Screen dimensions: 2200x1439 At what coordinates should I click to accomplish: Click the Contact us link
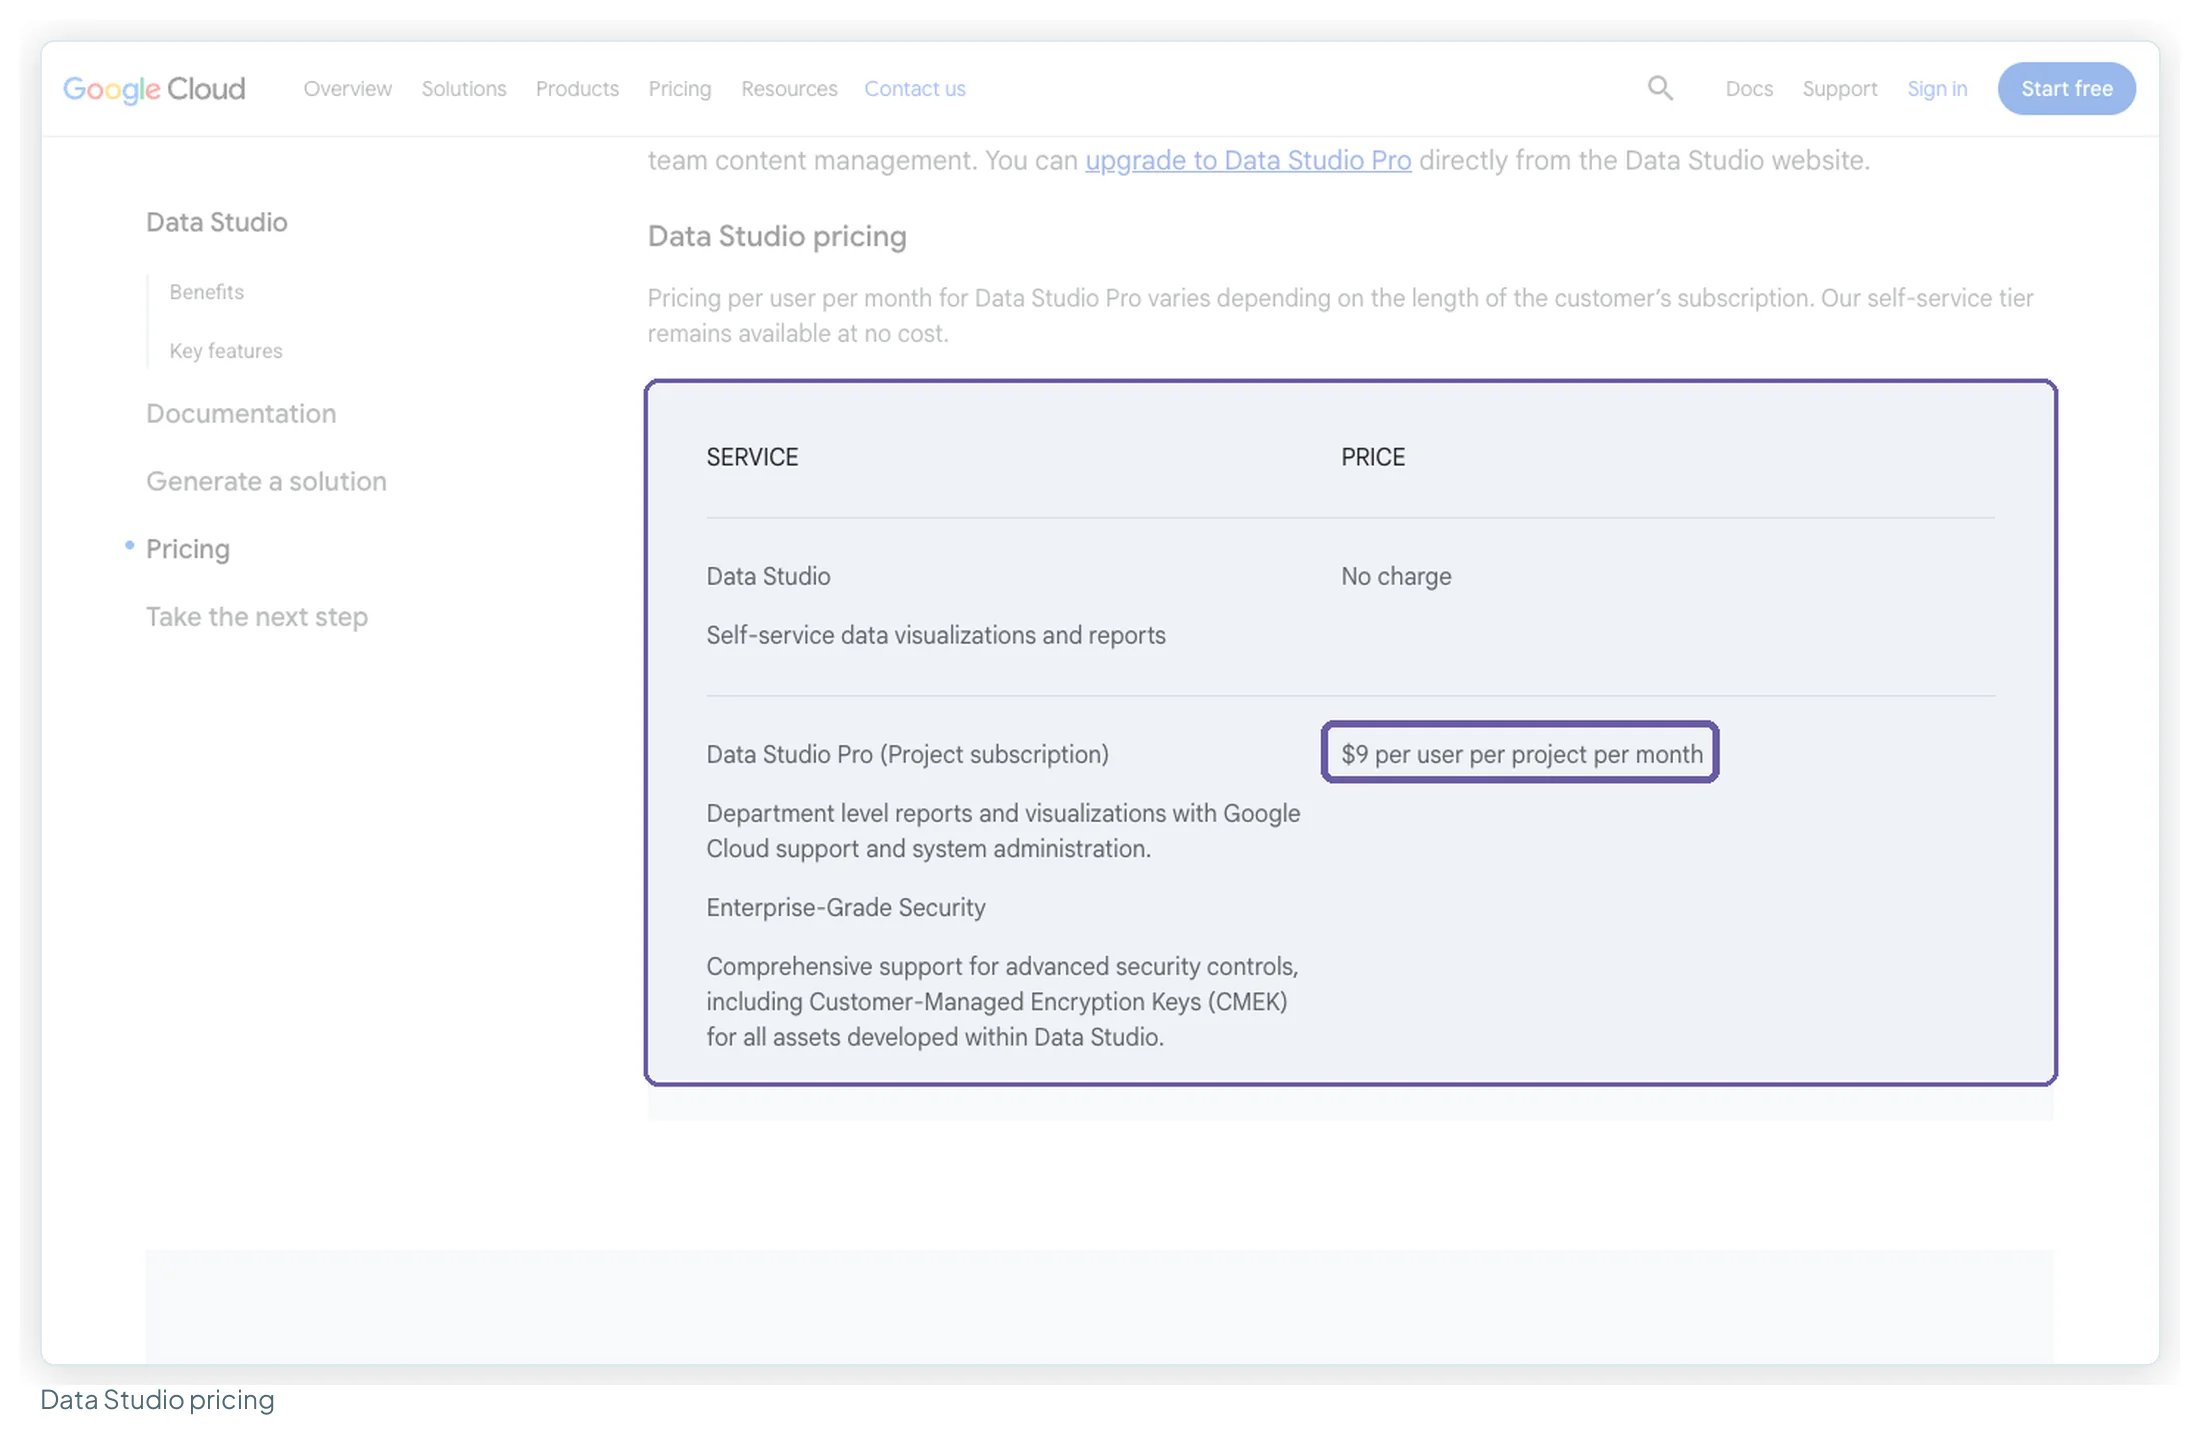click(915, 89)
